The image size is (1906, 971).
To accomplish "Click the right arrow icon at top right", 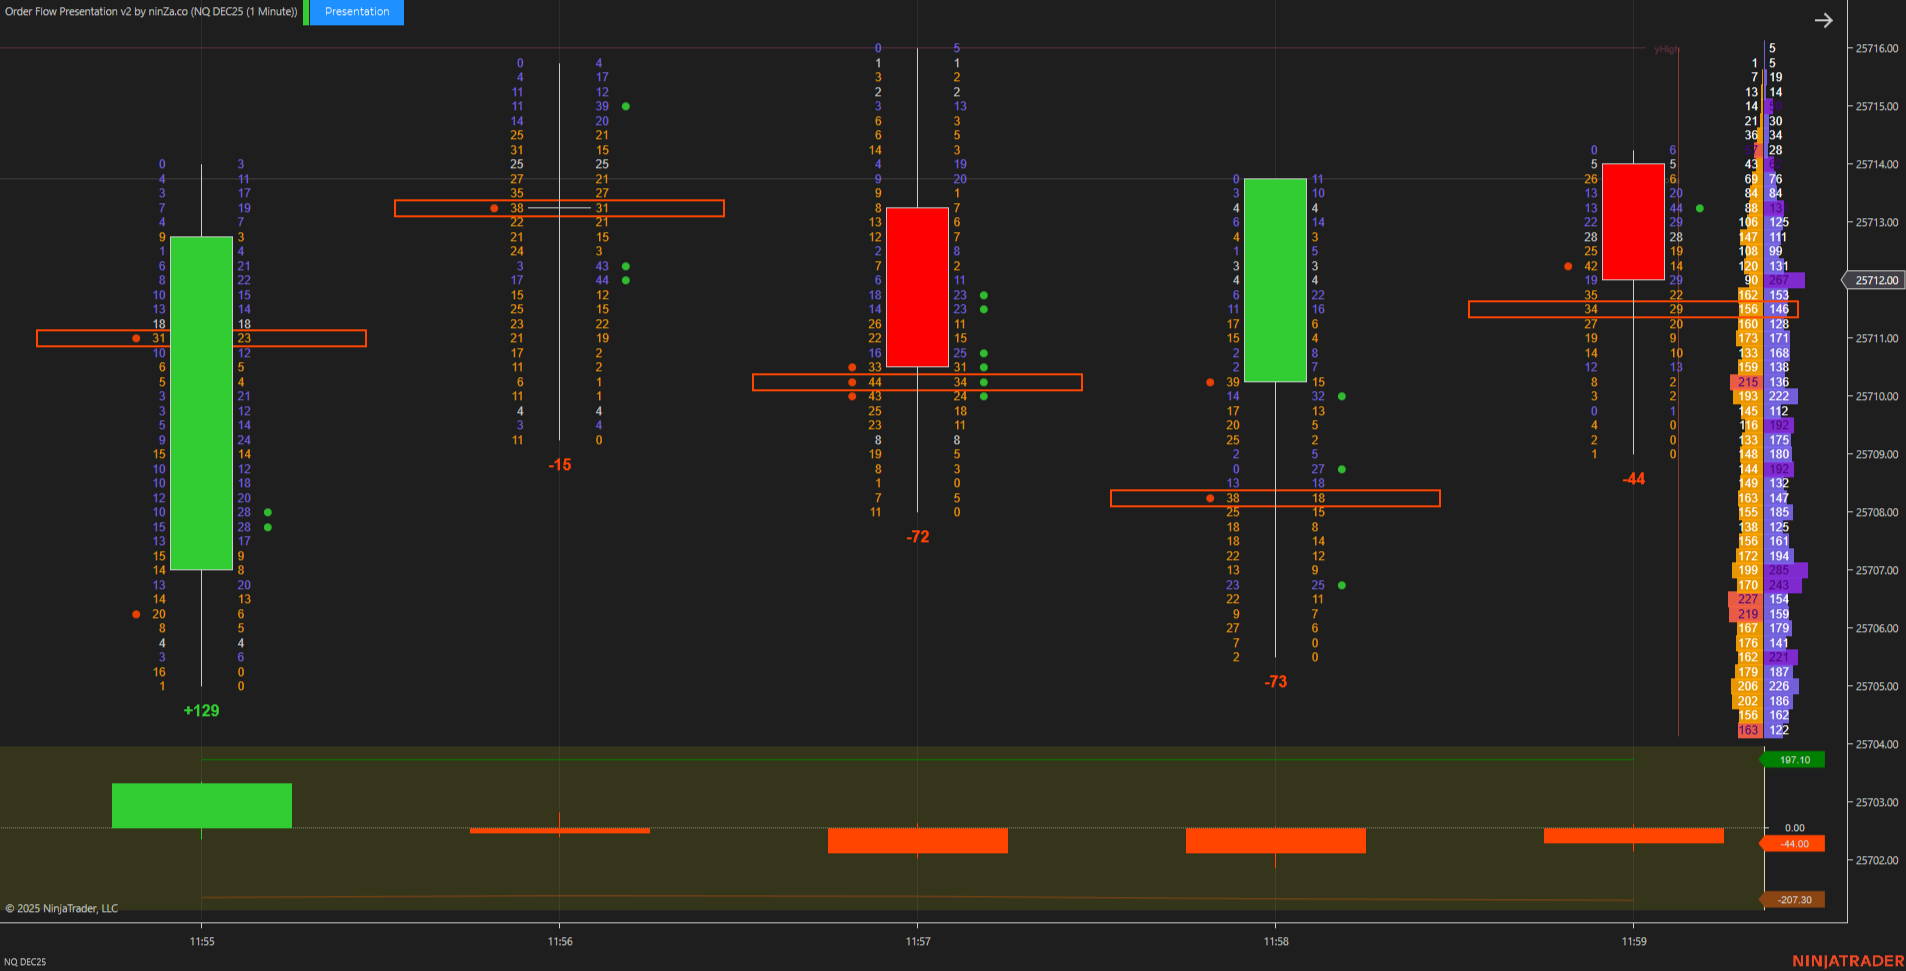I will pos(1823,20).
